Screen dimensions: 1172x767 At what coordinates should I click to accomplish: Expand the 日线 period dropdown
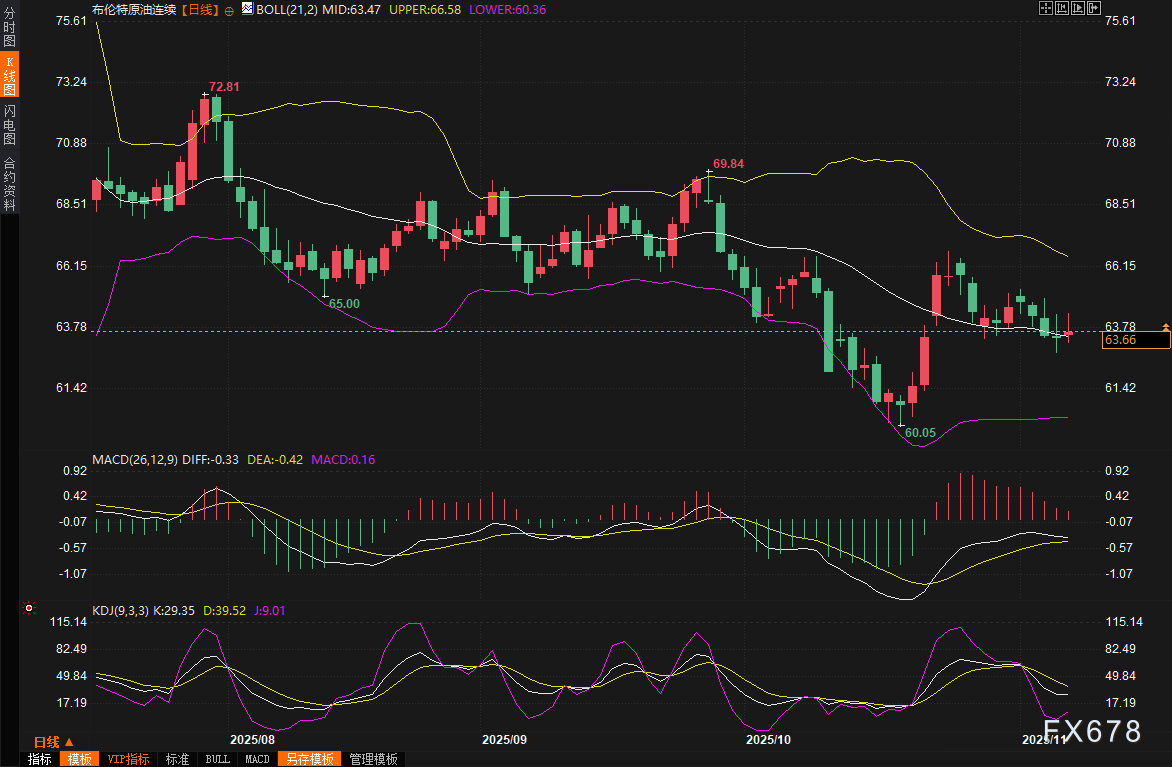[52, 742]
